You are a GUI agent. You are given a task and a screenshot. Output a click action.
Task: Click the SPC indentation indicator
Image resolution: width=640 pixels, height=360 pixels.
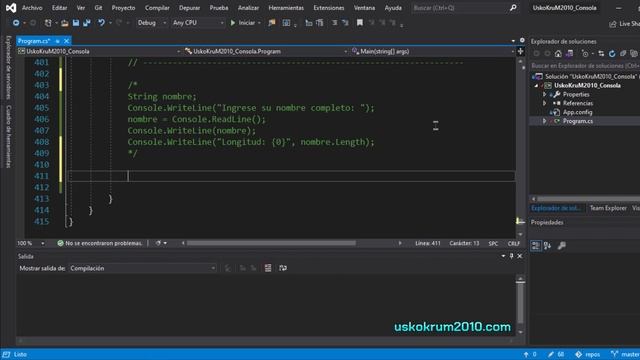pyautogui.click(x=493, y=243)
